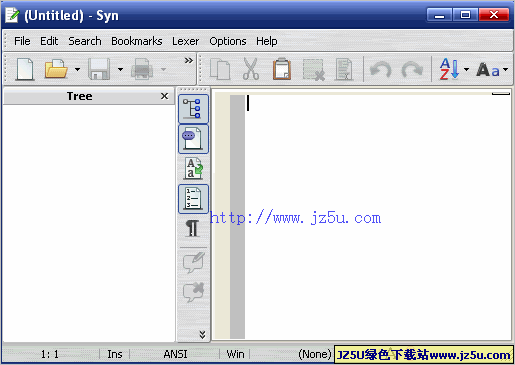
Task: Click the line number gutter
Action: (x=237, y=217)
